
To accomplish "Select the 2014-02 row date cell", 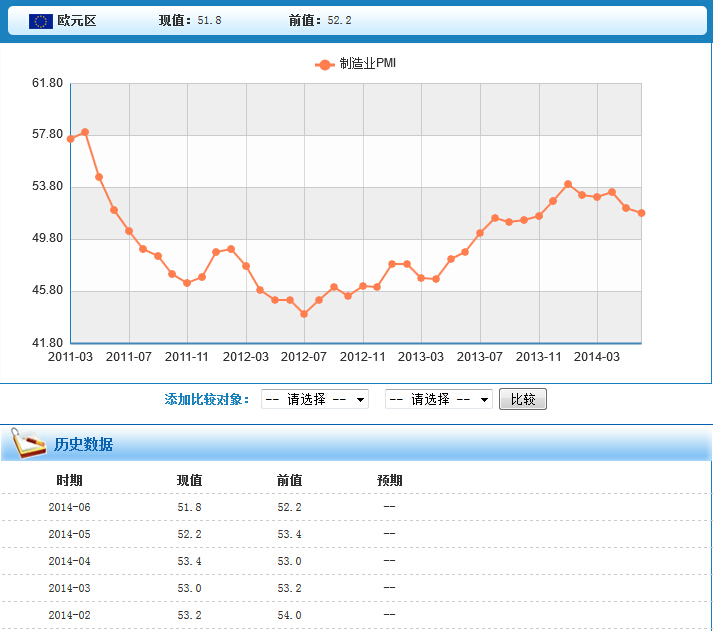I will pyautogui.click(x=69, y=615).
